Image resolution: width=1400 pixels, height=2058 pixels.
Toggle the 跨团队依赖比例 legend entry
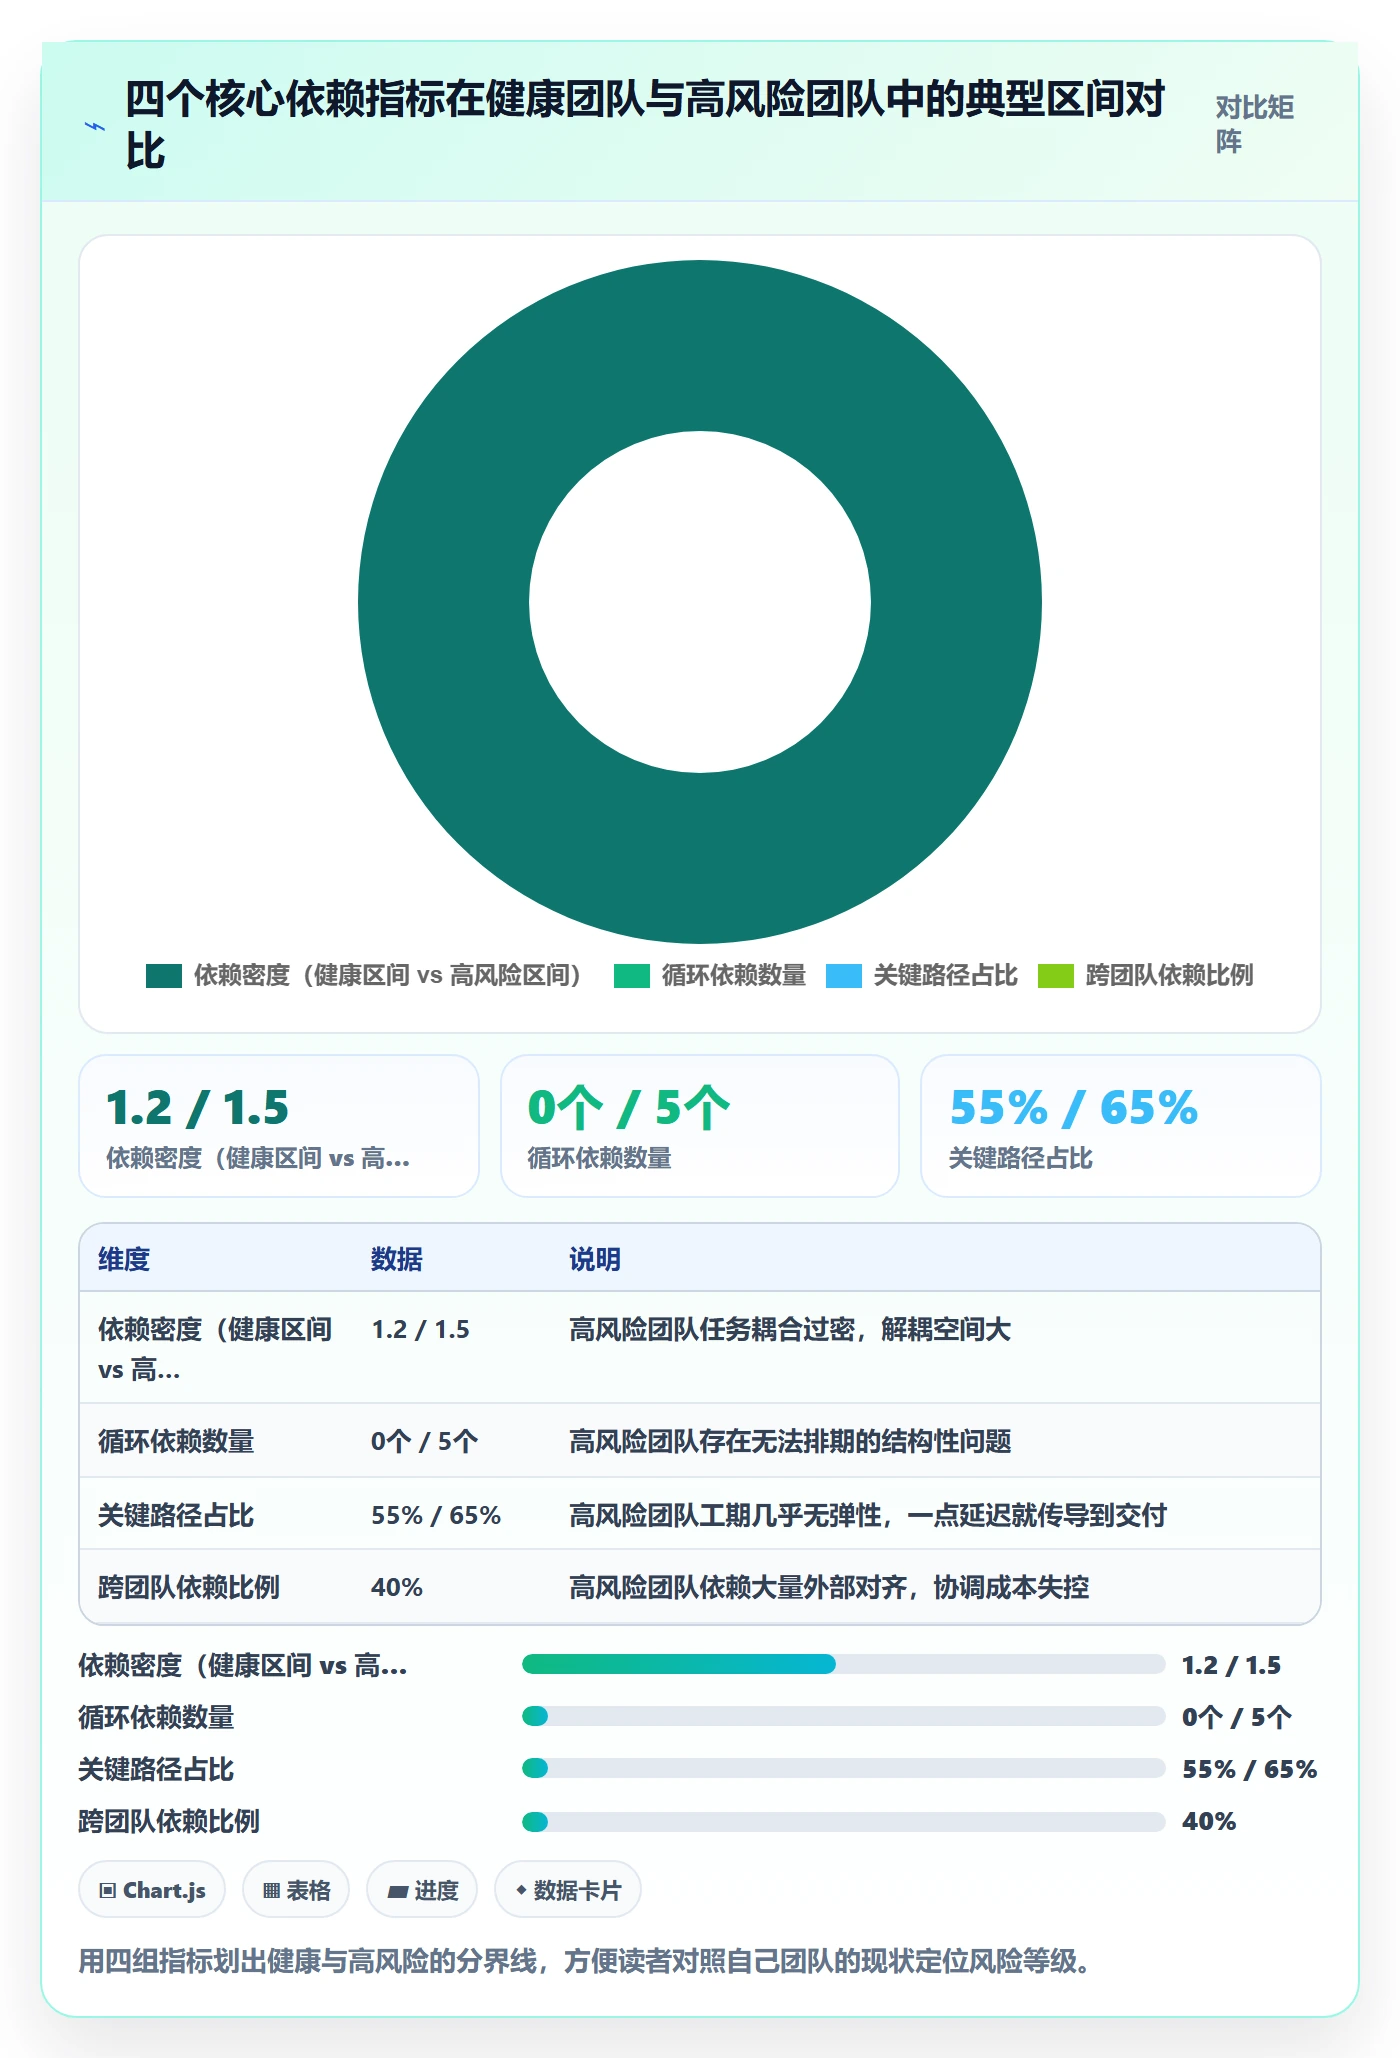pos(1145,975)
